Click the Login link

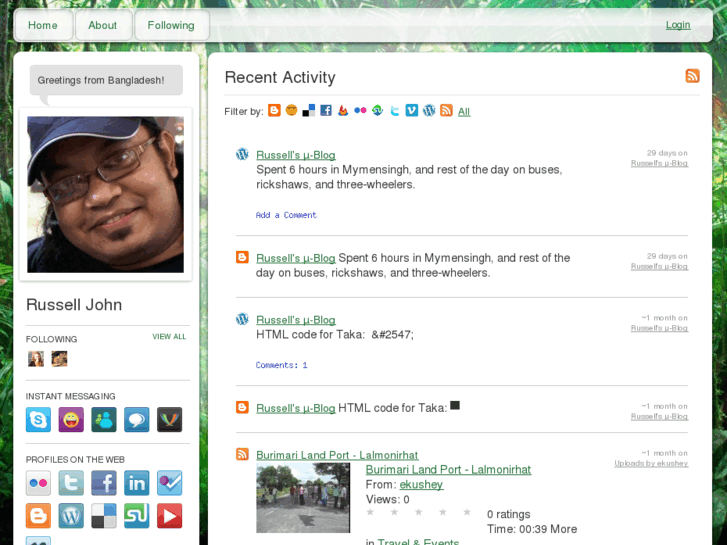[678, 25]
